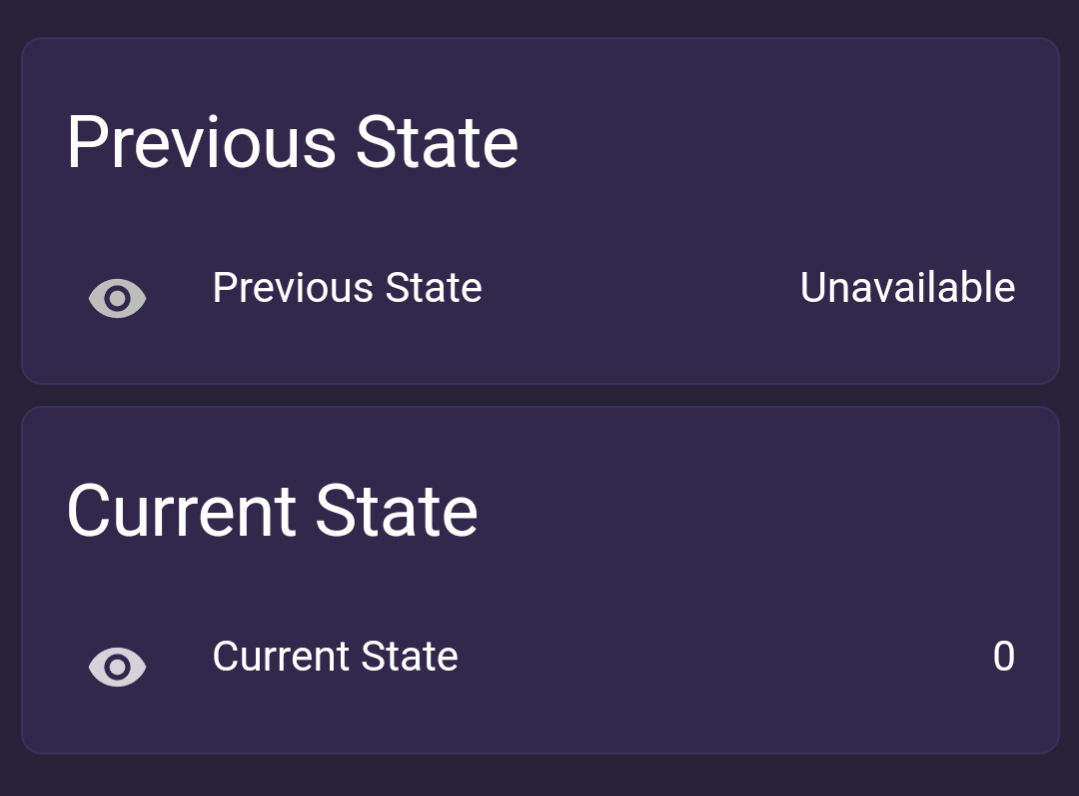
Task: Click the "Unavailable" state value
Action: (x=907, y=288)
